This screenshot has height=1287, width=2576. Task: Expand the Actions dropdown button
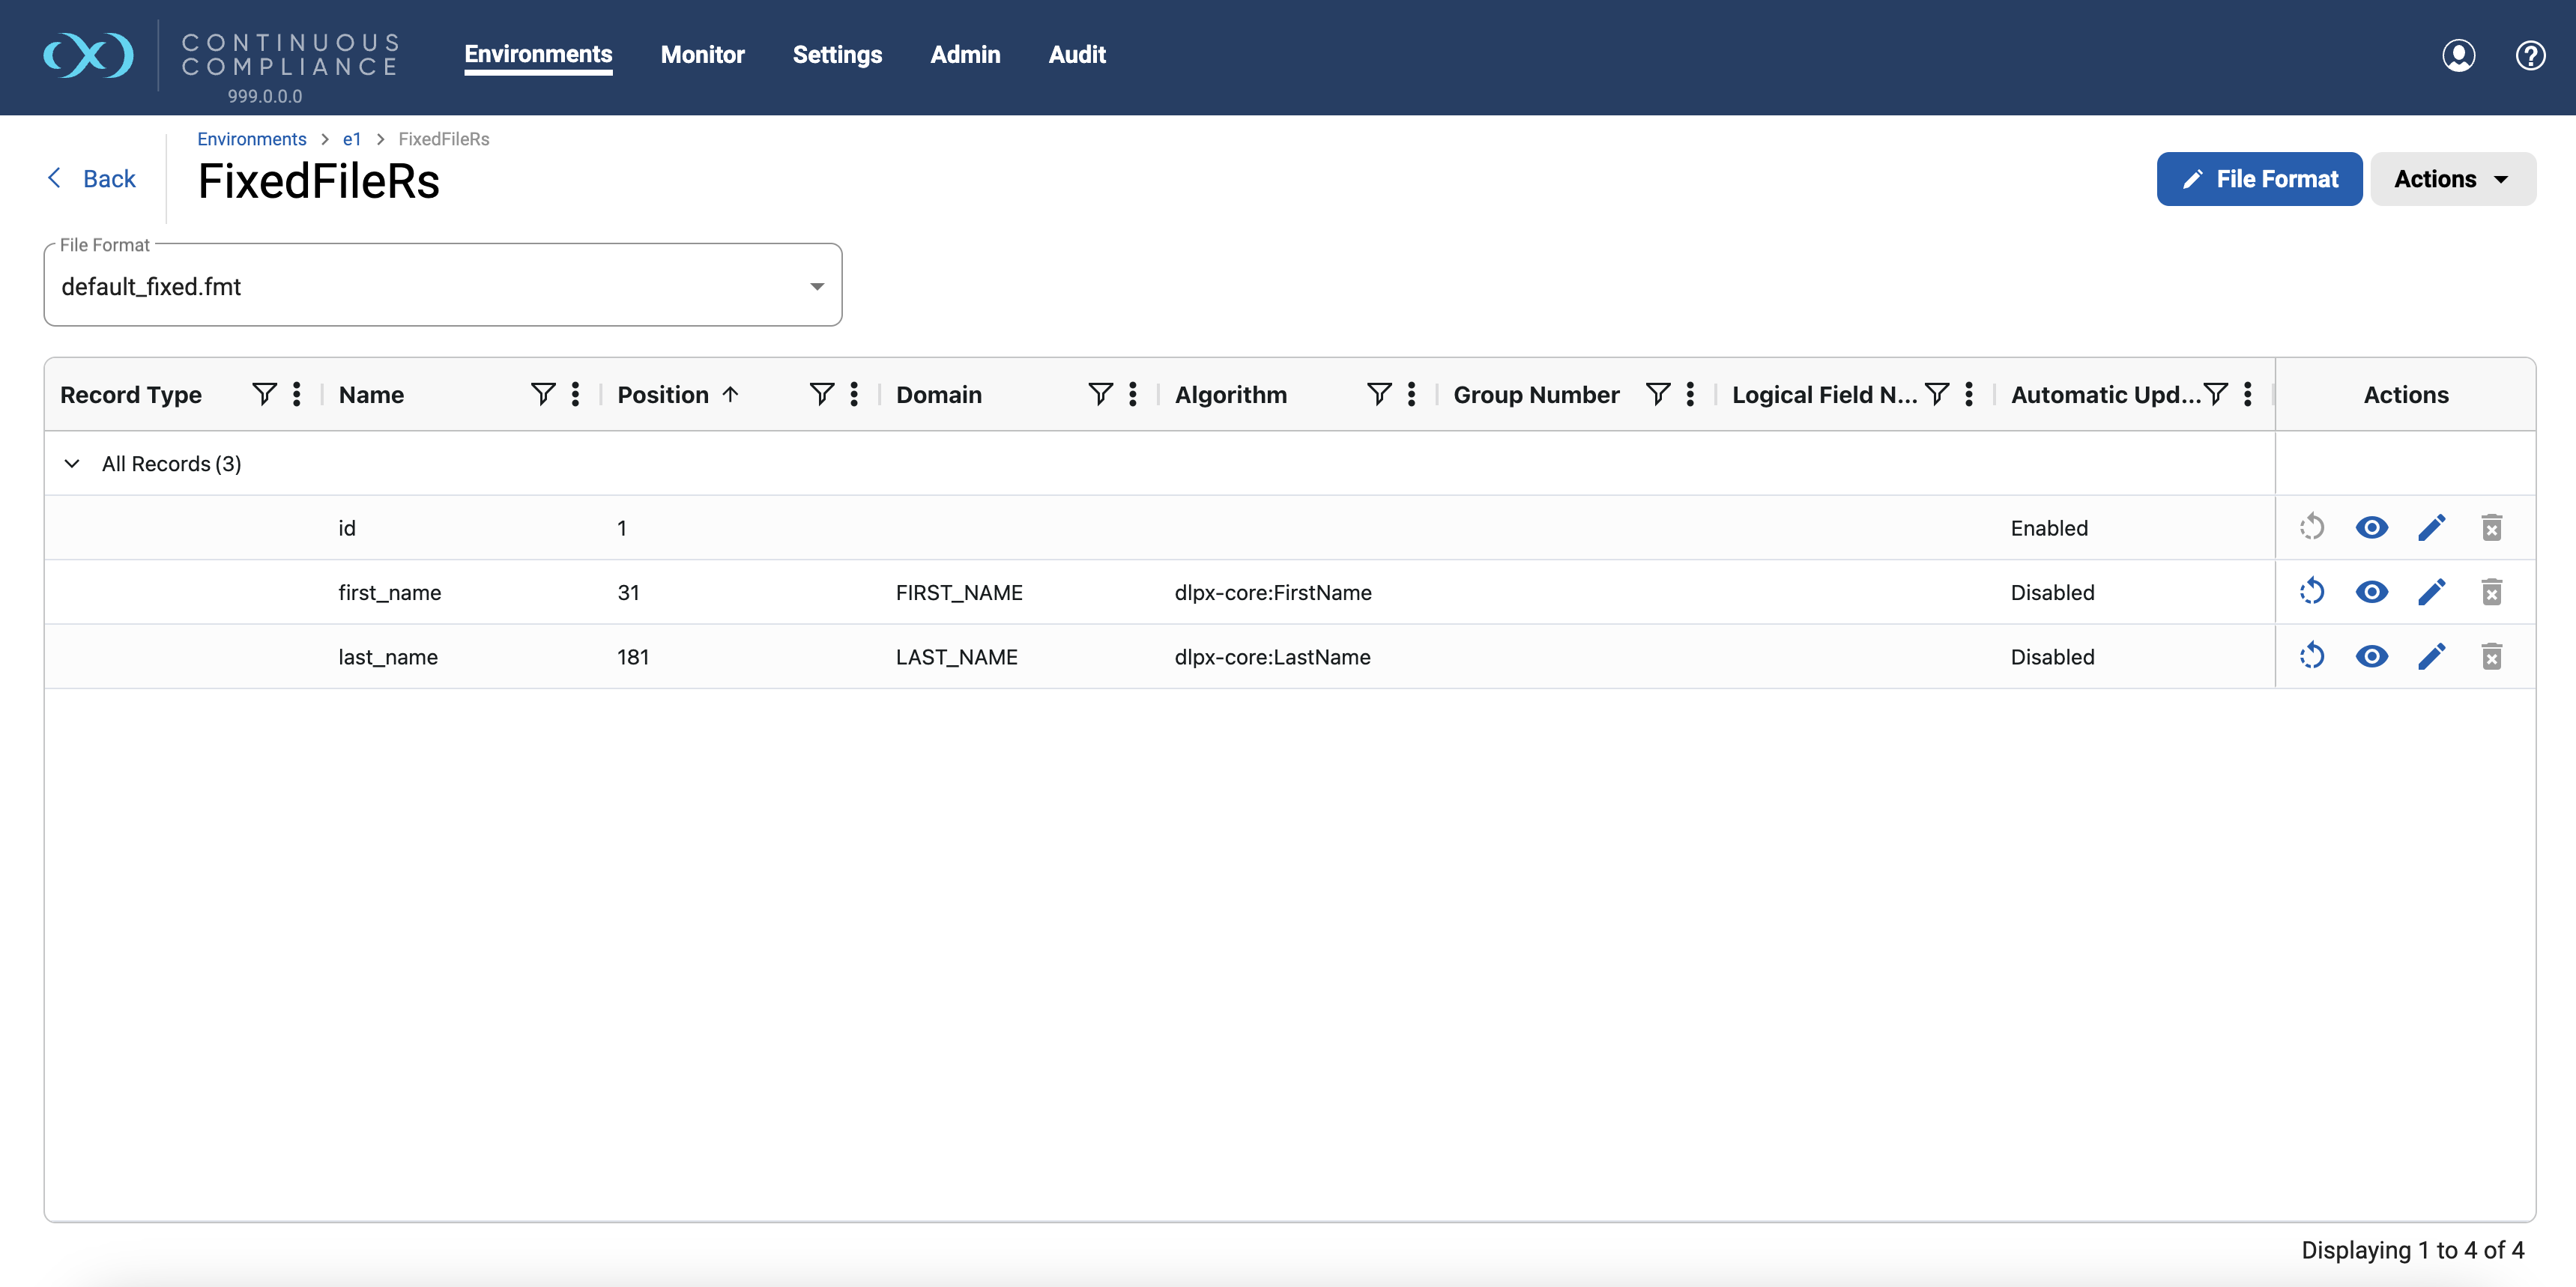pyautogui.click(x=2452, y=179)
